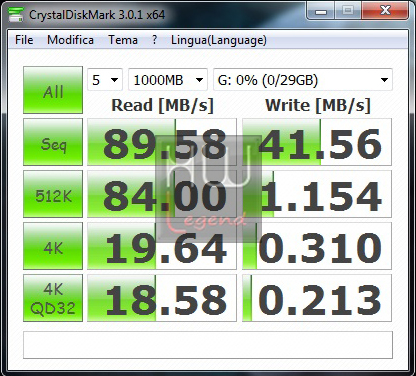The image size is (416, 376).
Task: Run all benchmarks with the All button
Action: (53, 90)
